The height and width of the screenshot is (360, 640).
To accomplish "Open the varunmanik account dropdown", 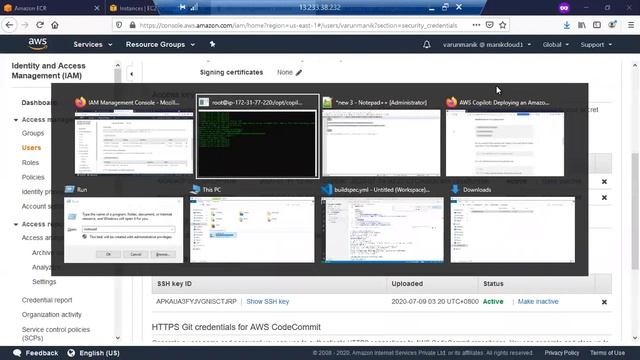I will (487, 44).
